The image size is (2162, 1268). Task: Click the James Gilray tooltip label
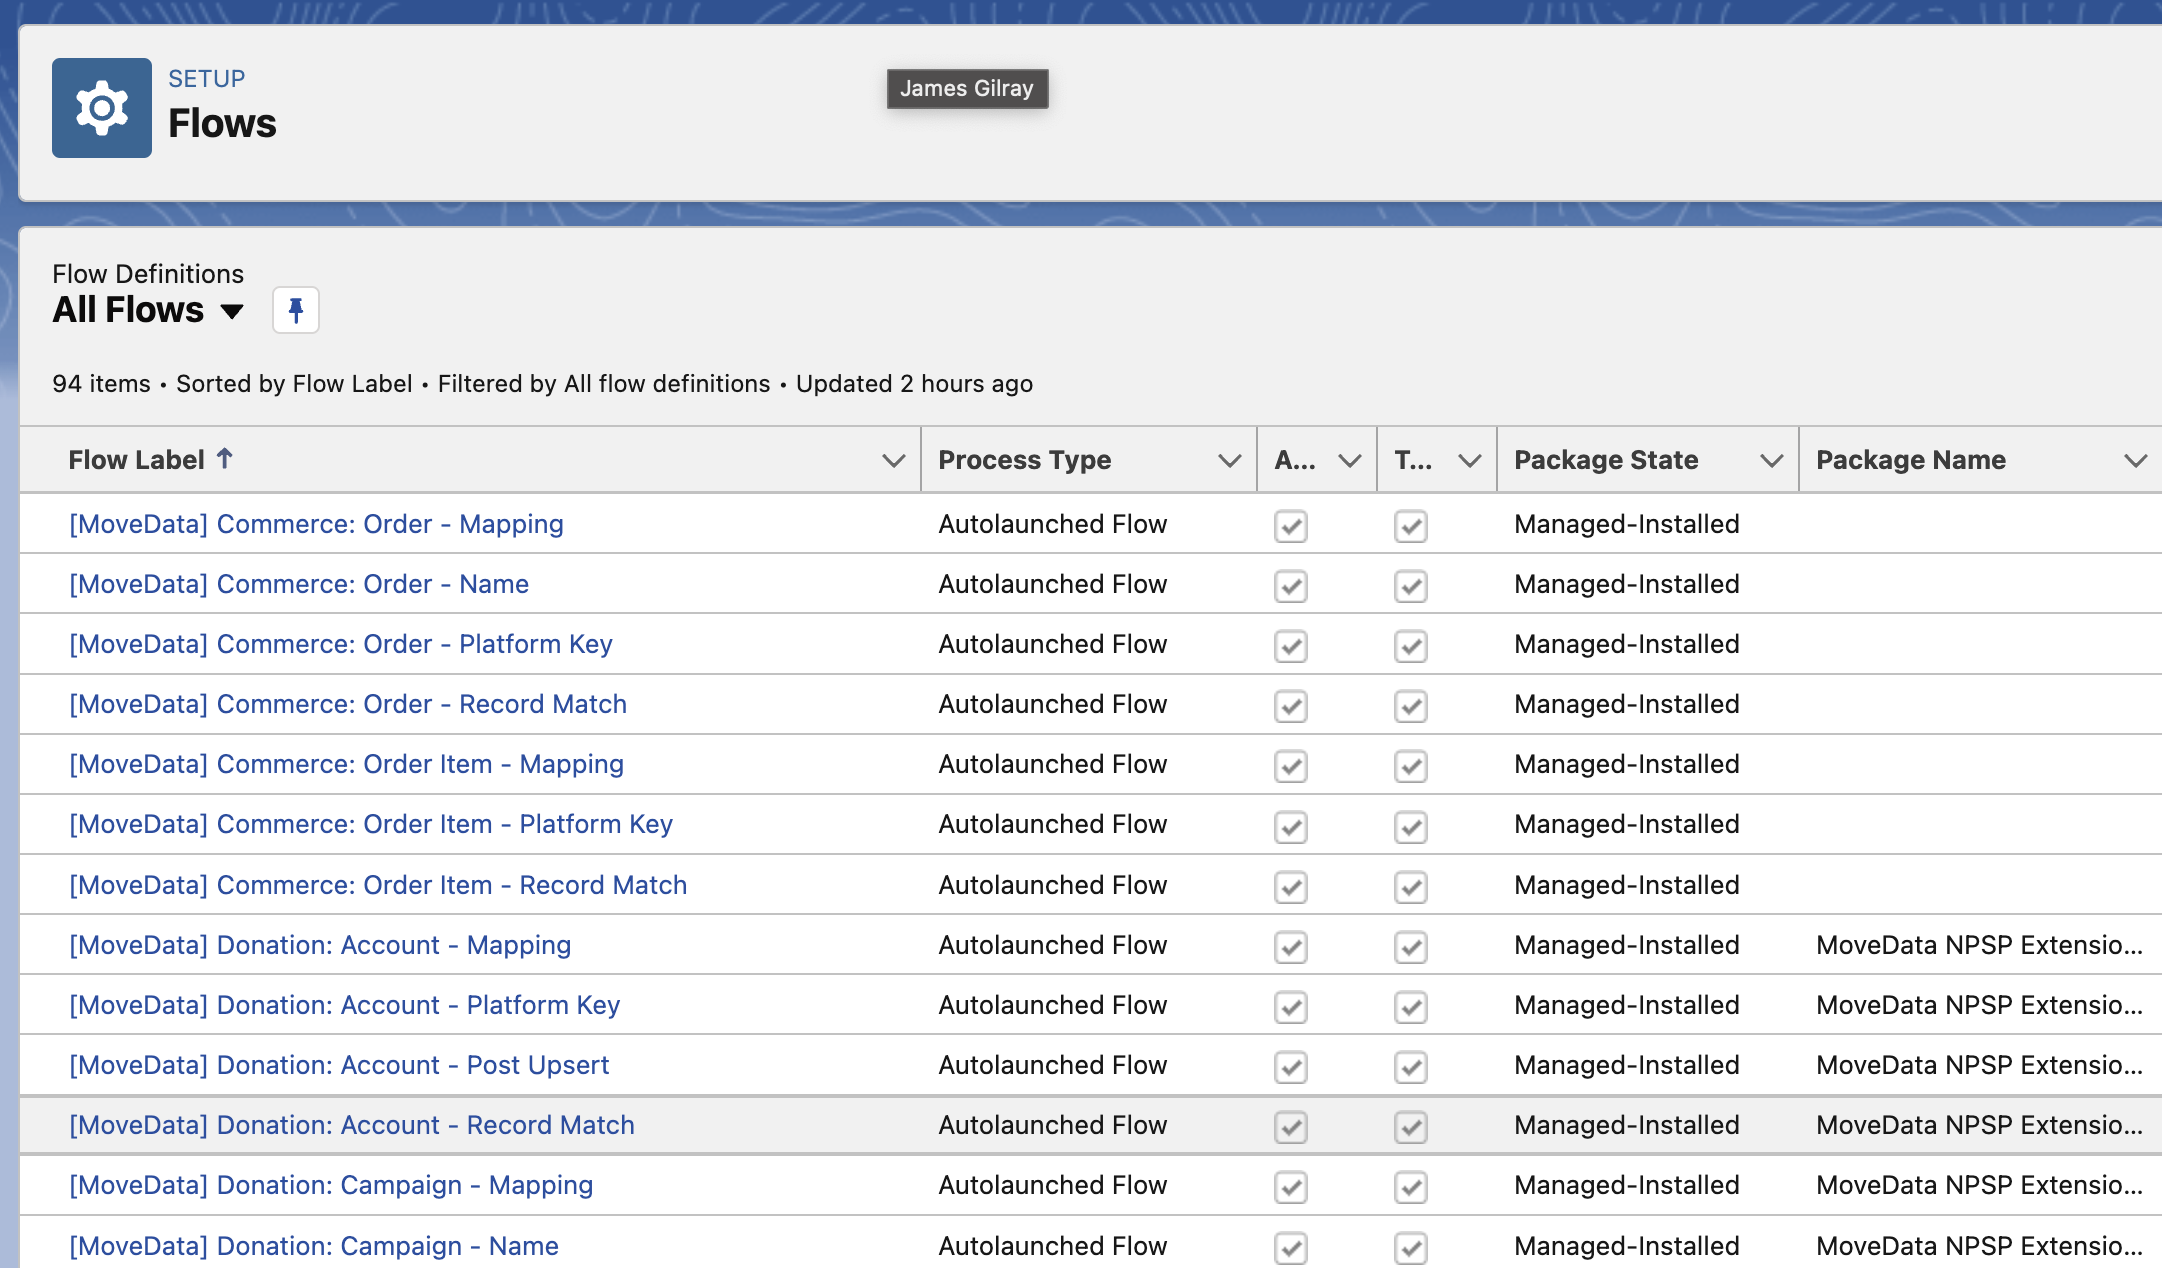tap(966, 88)
